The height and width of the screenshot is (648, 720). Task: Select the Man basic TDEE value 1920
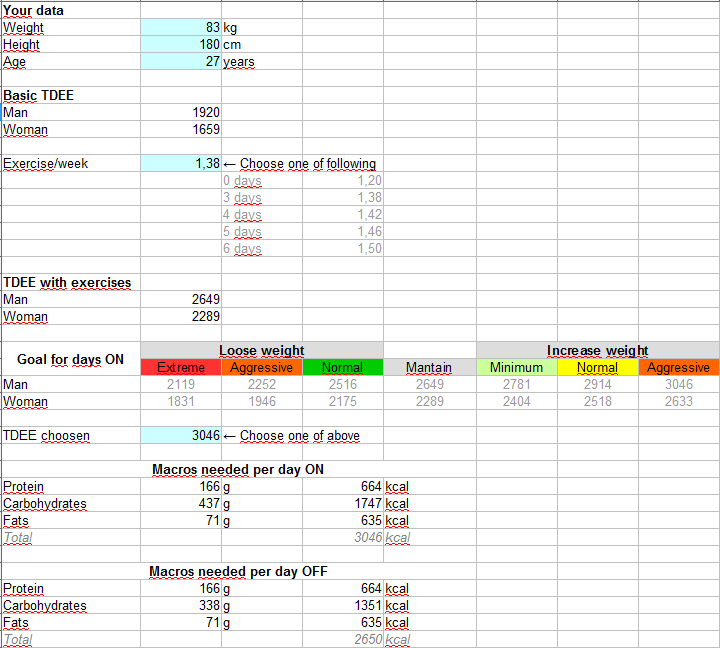pos(181,113)
